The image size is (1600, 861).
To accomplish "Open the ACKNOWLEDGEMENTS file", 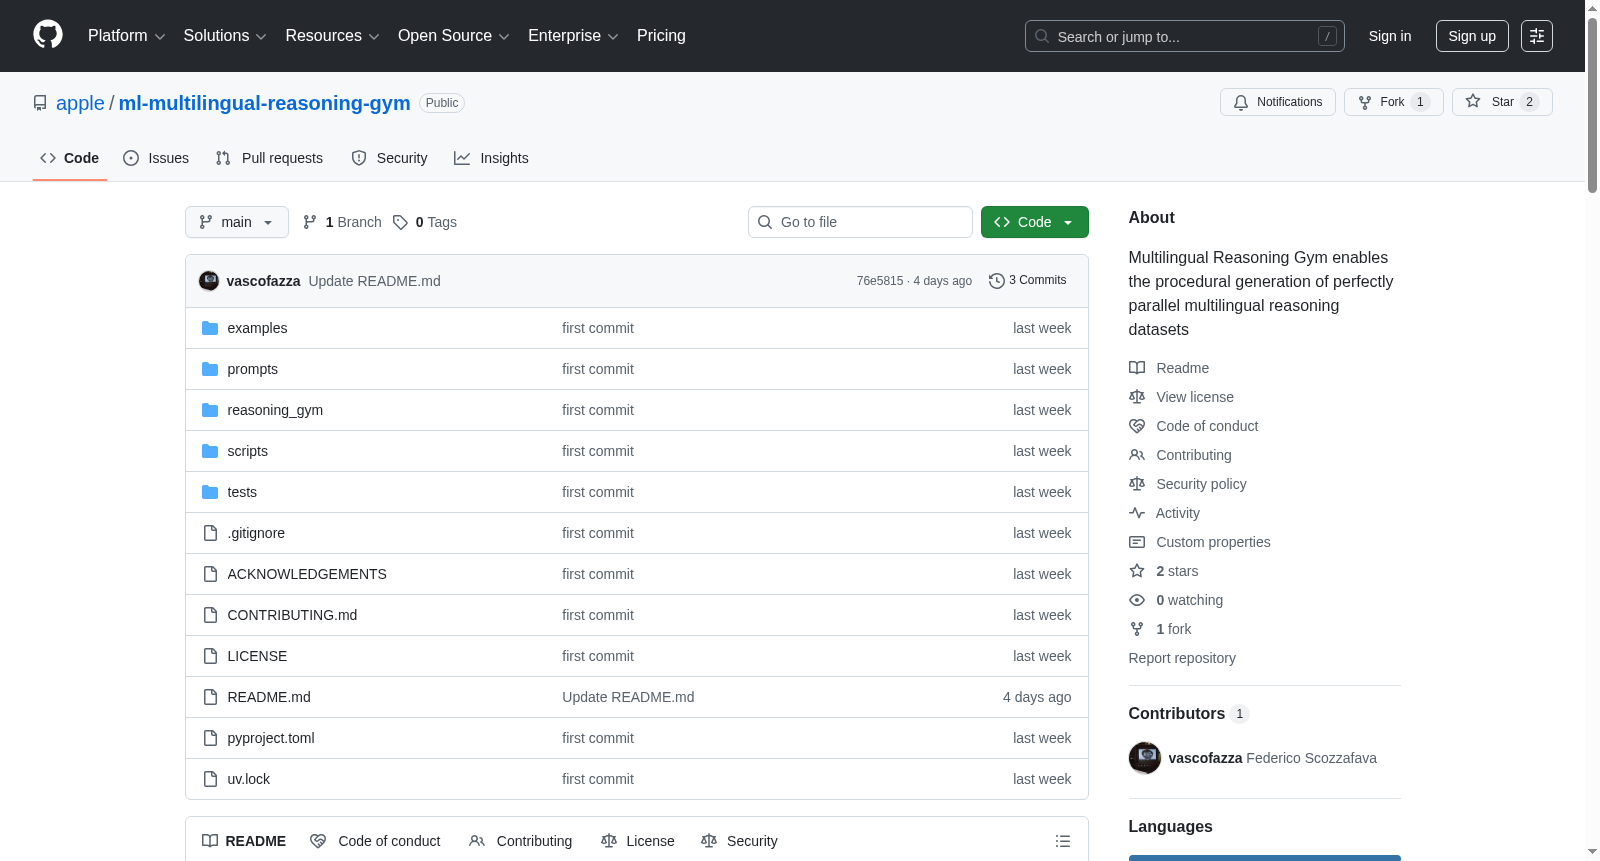I will (x=307, y=574).
